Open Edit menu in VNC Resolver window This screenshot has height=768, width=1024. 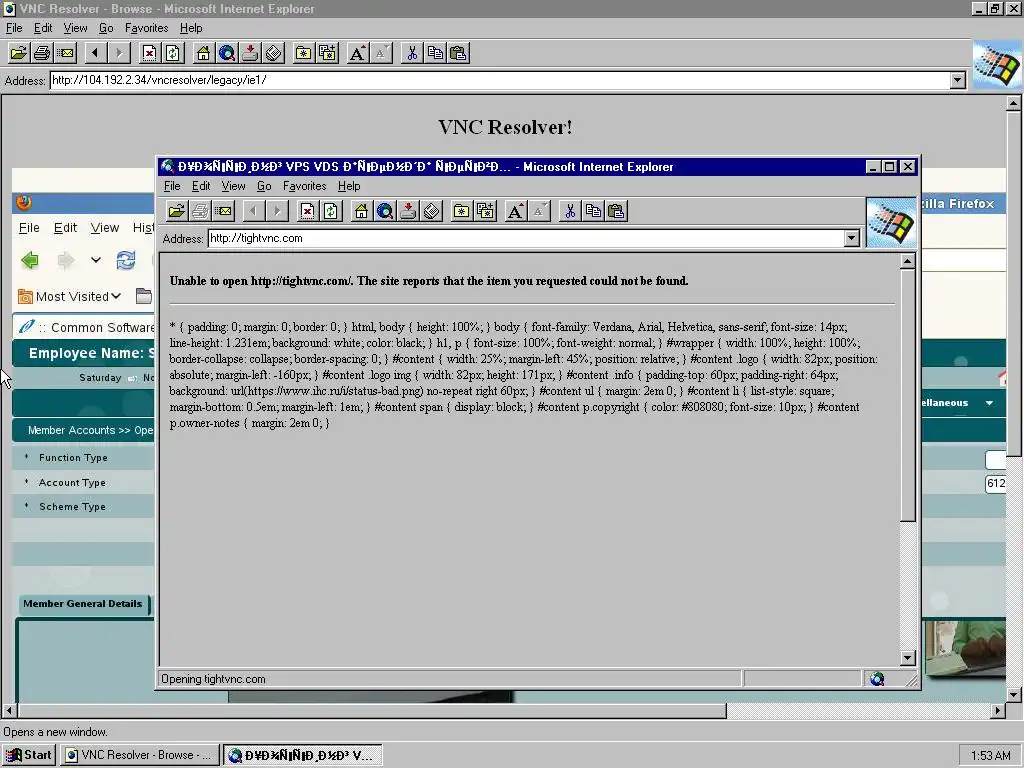43,28
